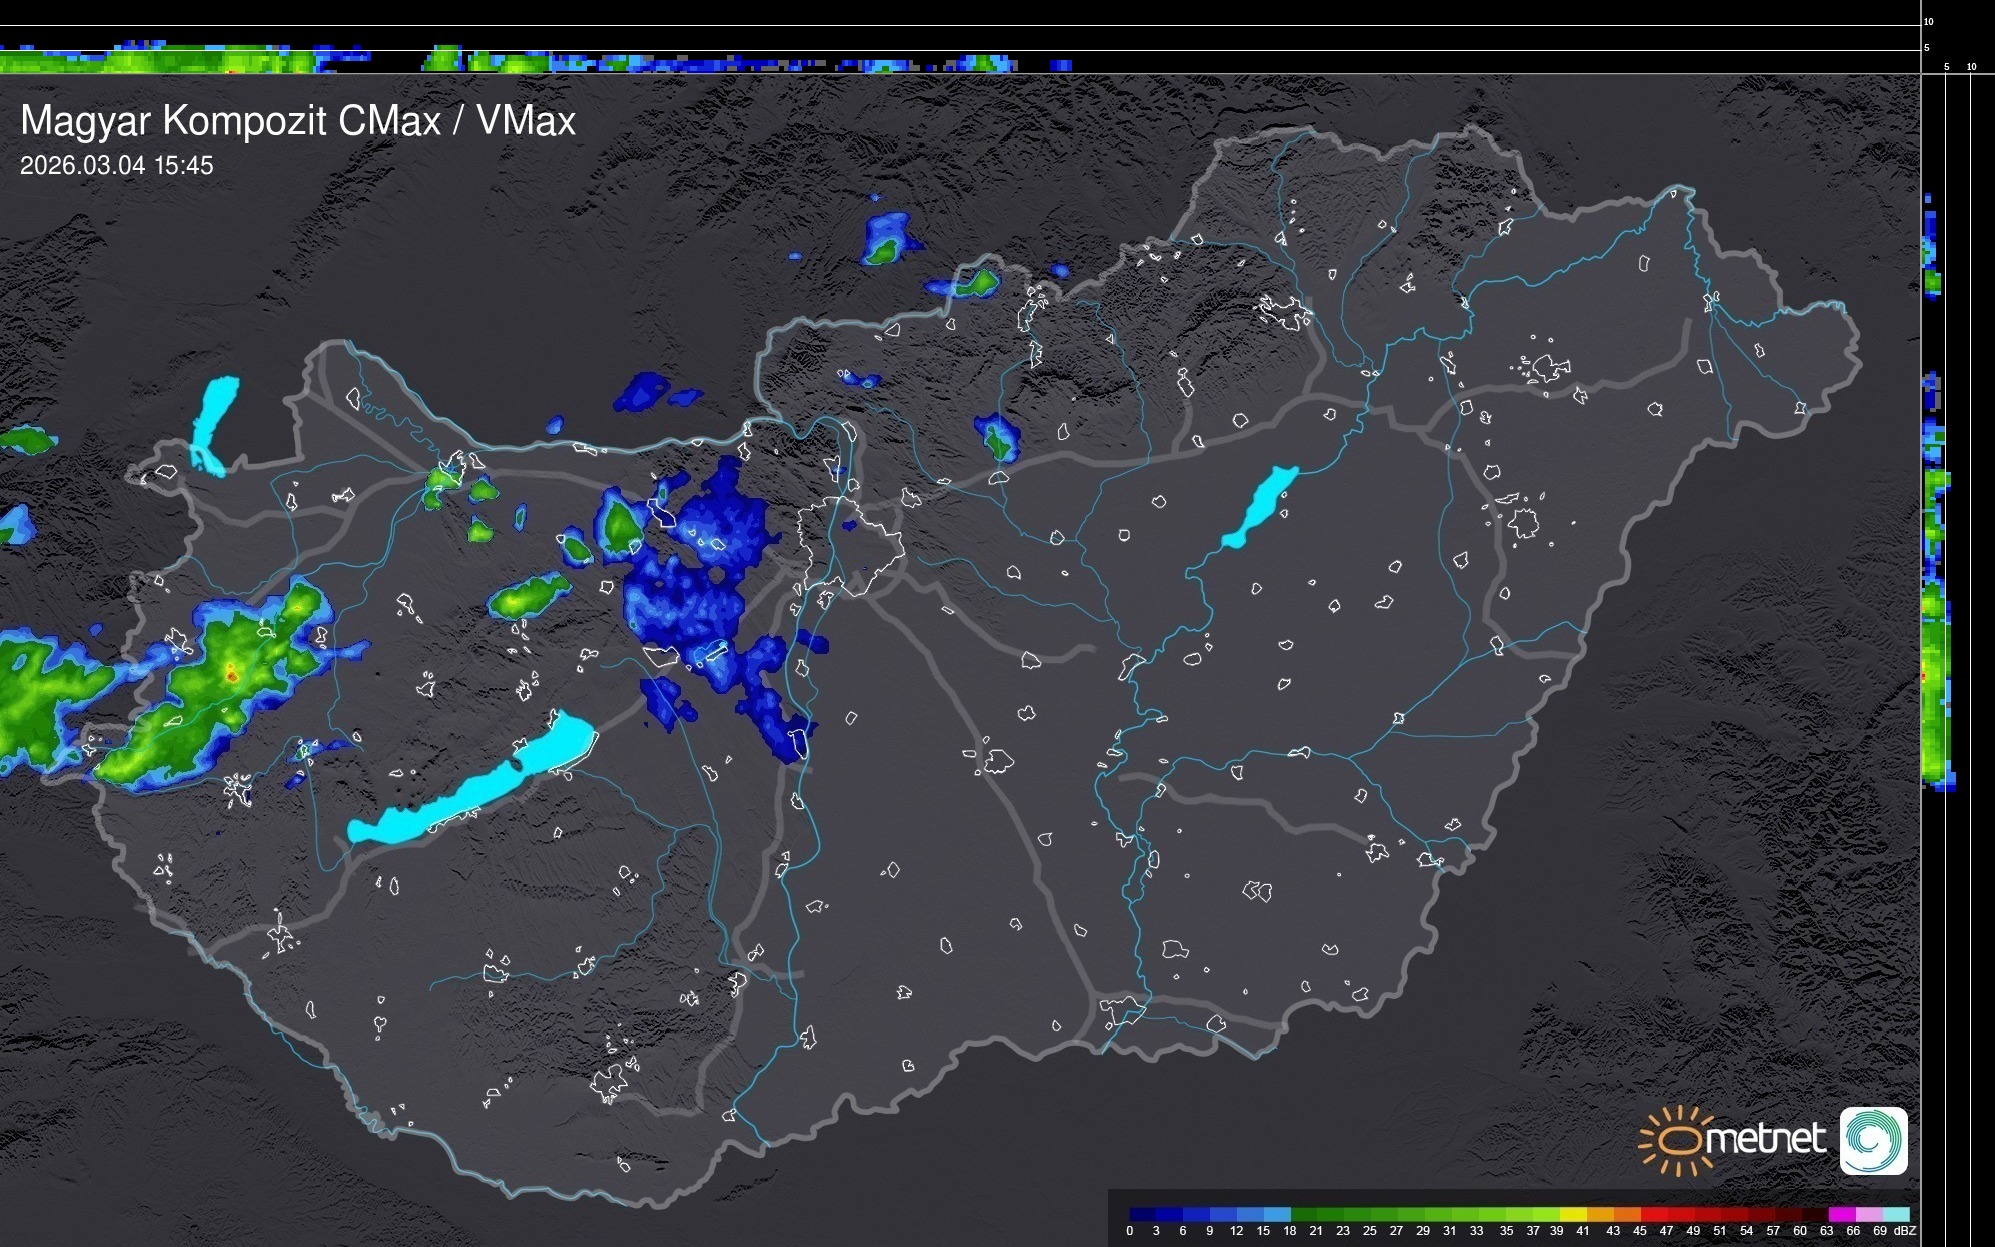Image resolution: width=1995 pixels, height=1247 pixels.
Task: Click the Magyar Kompozit CMax / VMax title
Action: coord(298,121)
